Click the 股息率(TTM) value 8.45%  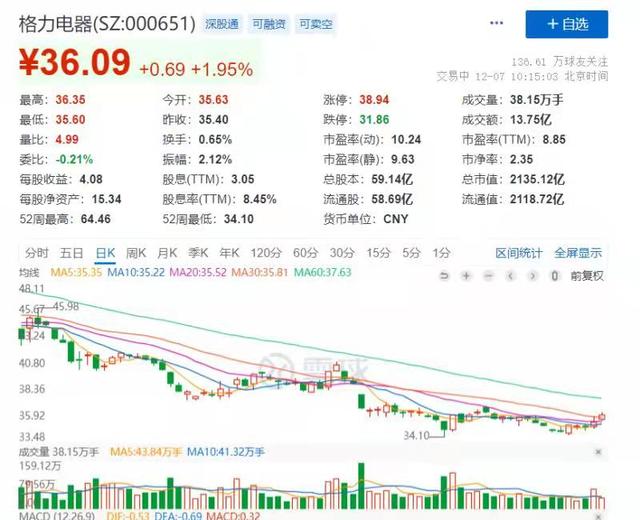tap(260, 199)
